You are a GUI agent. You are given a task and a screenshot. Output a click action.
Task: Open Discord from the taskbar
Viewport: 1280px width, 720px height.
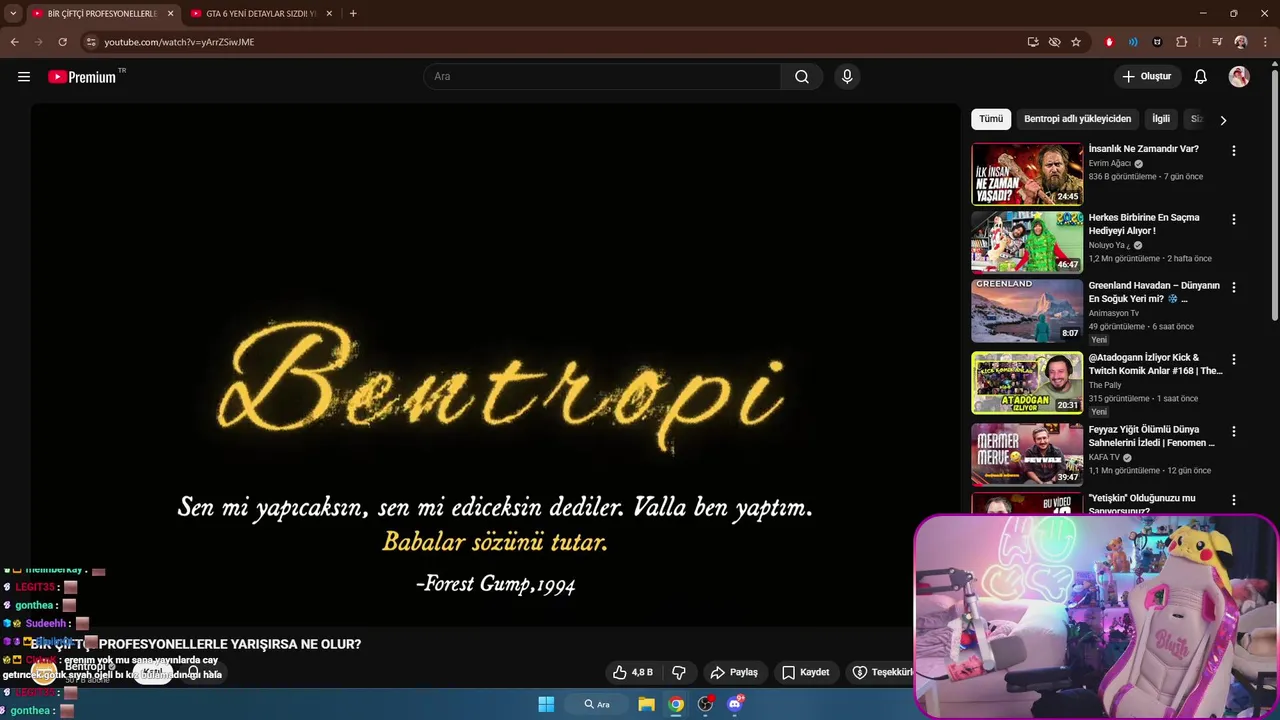[736, 704]
